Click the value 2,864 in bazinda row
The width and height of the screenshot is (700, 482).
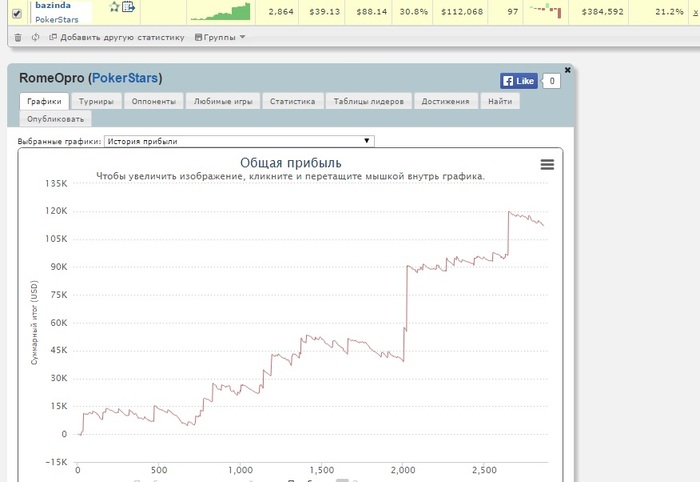(x=281, y=12)
